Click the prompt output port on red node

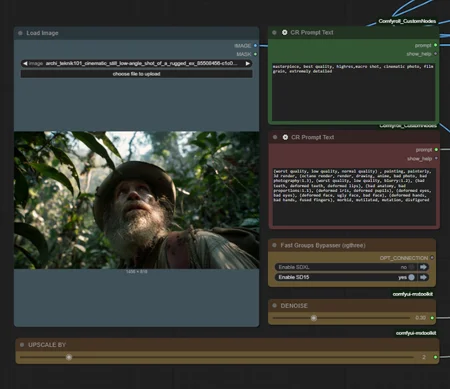436,150
